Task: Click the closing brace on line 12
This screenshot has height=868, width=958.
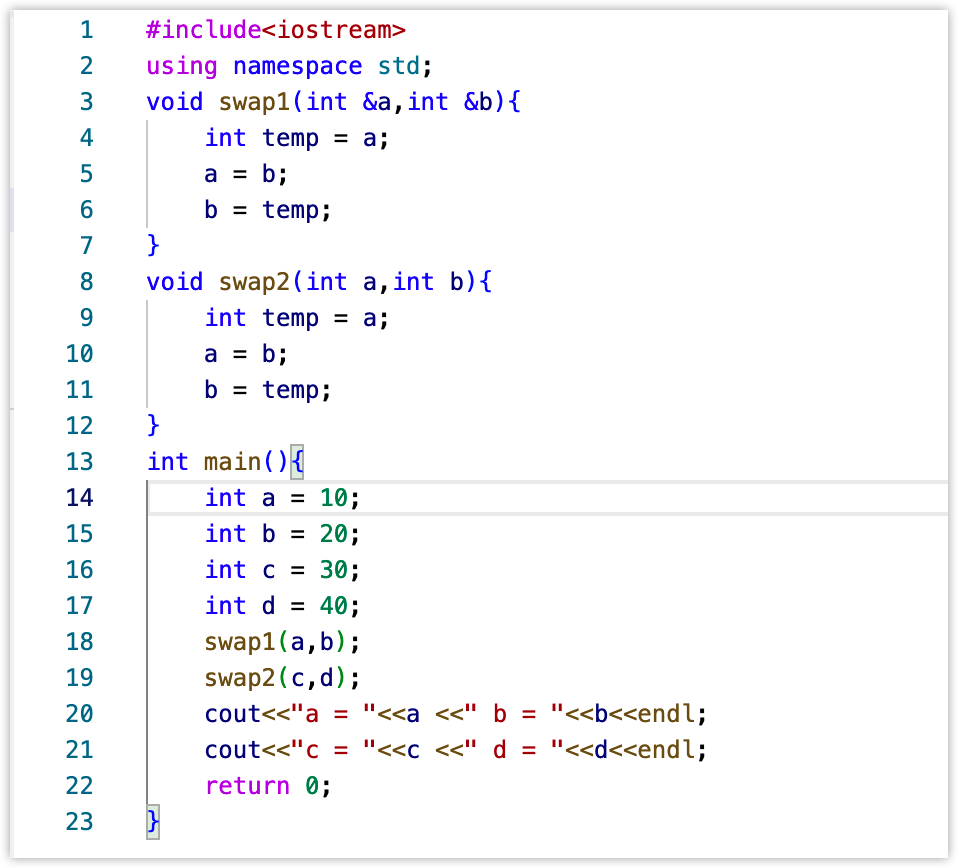Action: (x=153, y=425)
